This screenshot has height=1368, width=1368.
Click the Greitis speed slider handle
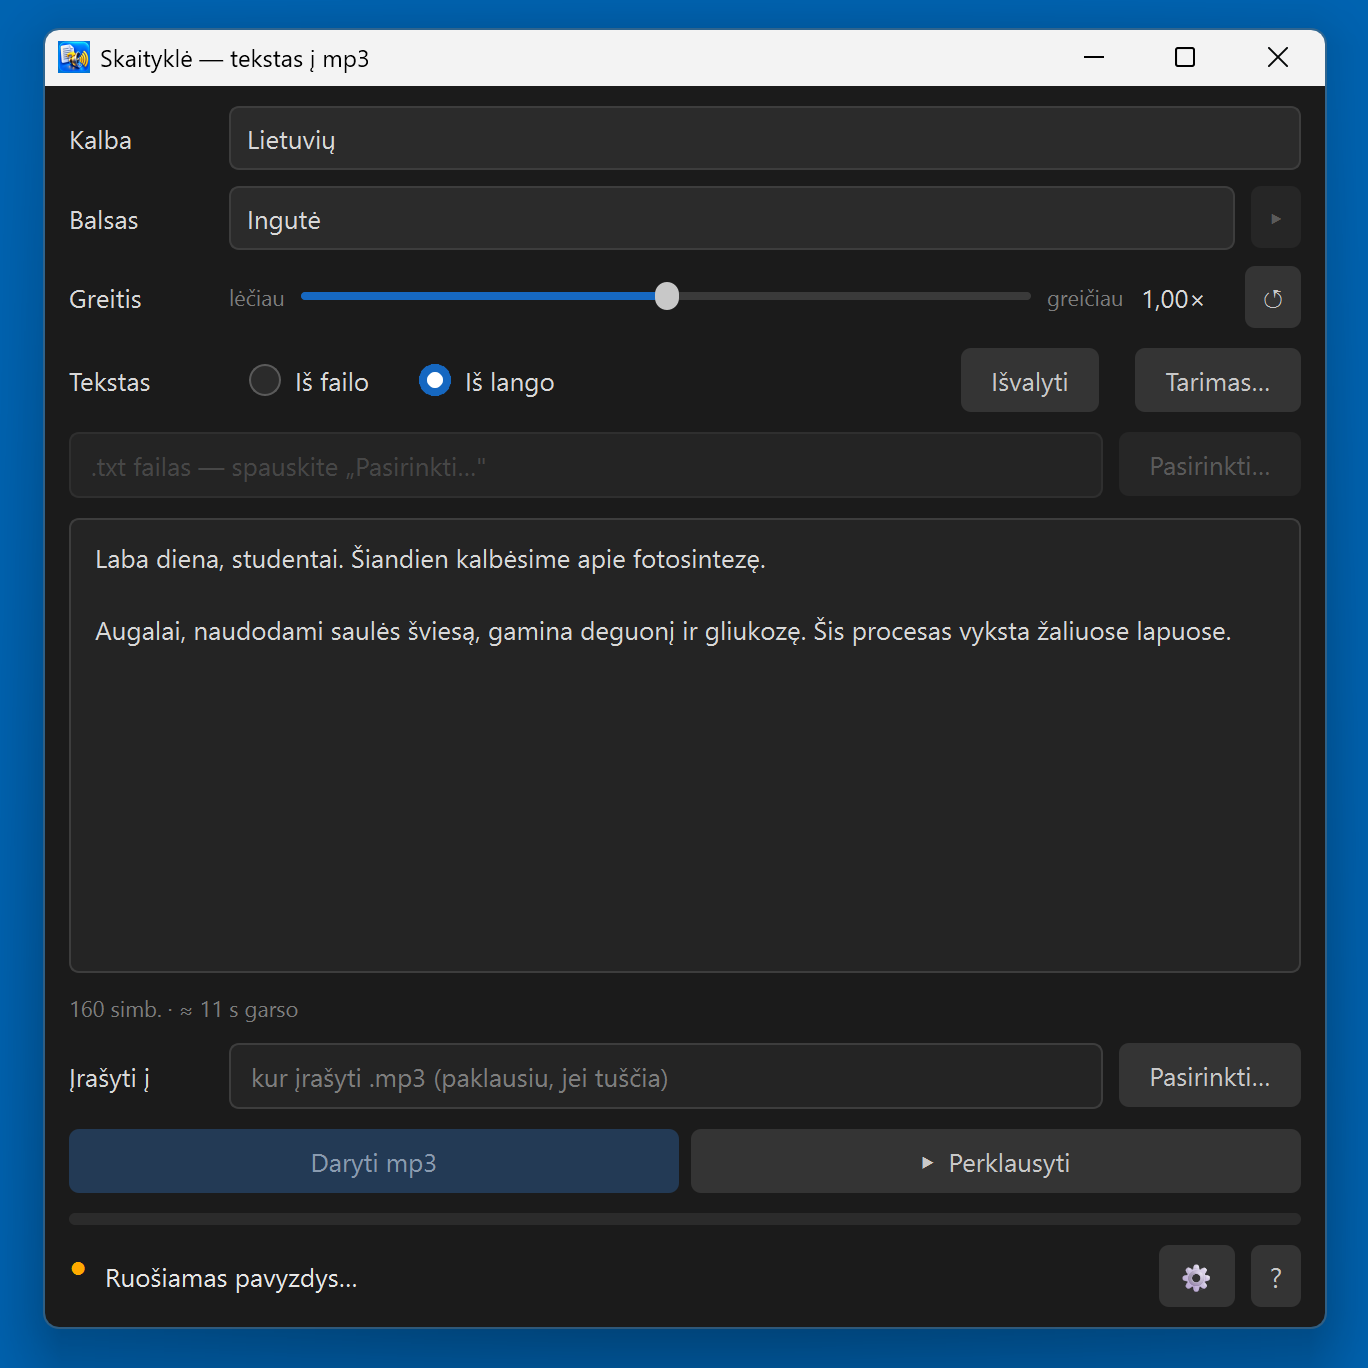pyautogui.click(x=667, y=296)
